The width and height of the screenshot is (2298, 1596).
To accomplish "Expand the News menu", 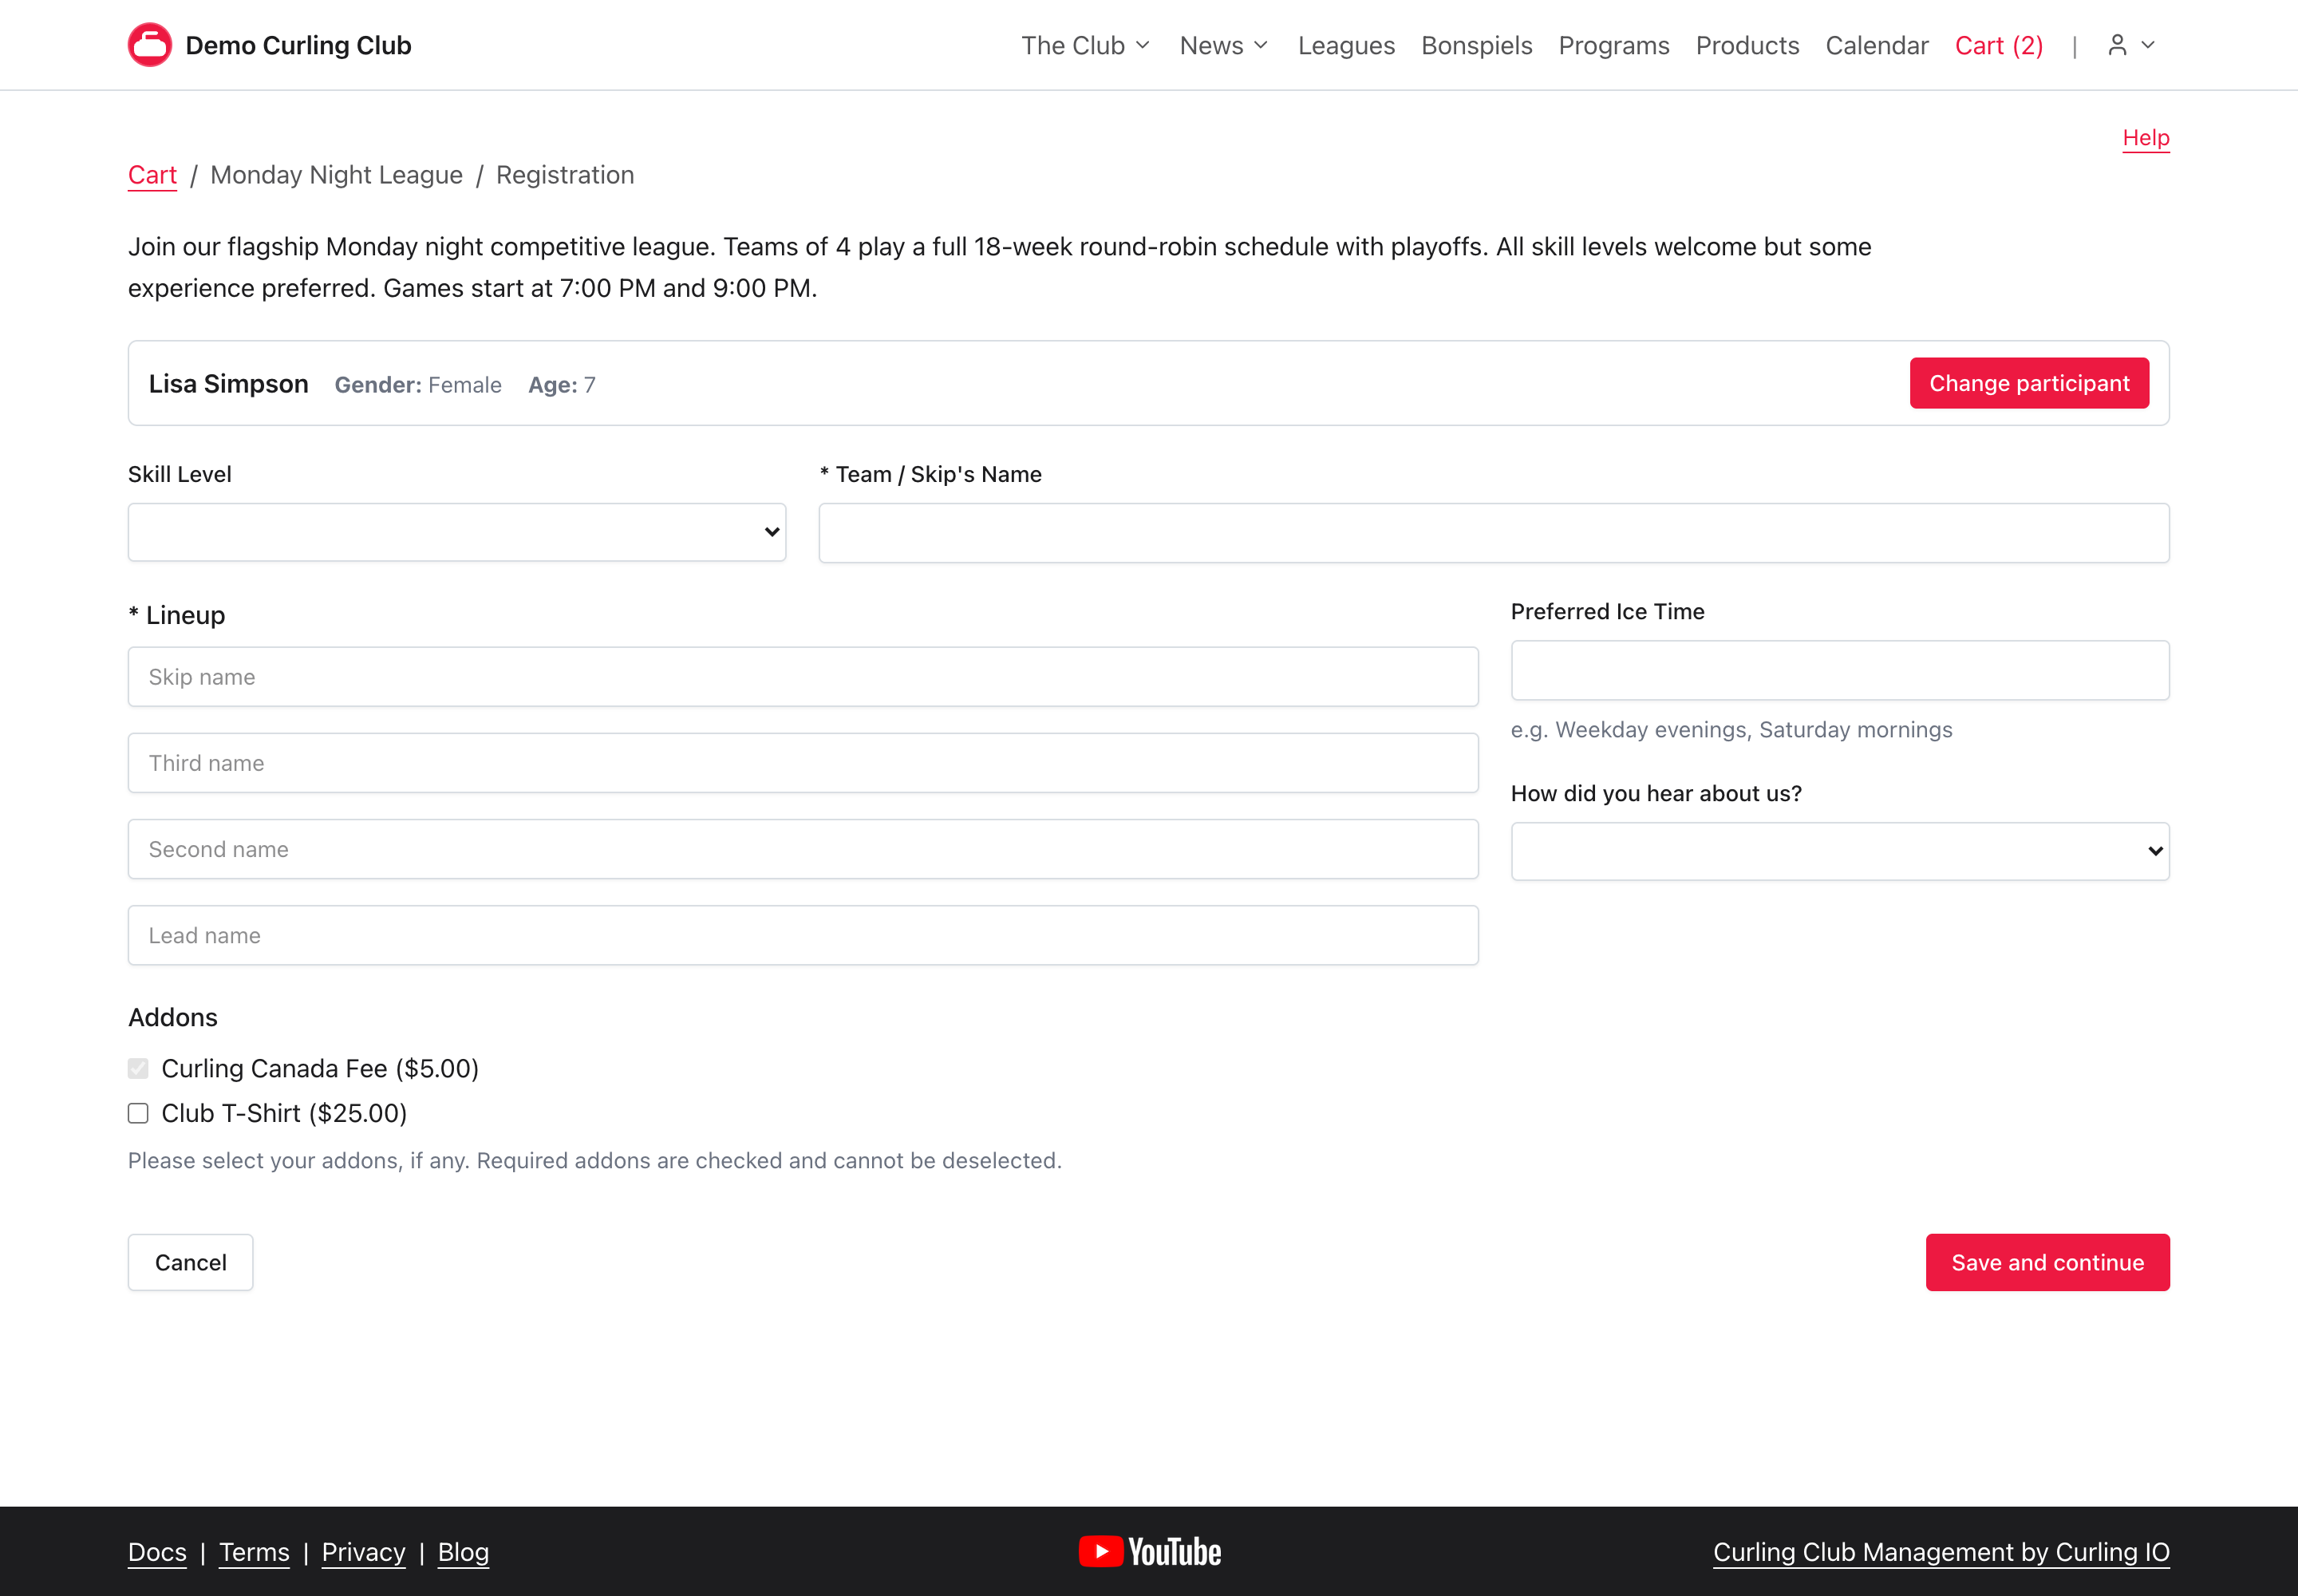I will point(1224,45).
